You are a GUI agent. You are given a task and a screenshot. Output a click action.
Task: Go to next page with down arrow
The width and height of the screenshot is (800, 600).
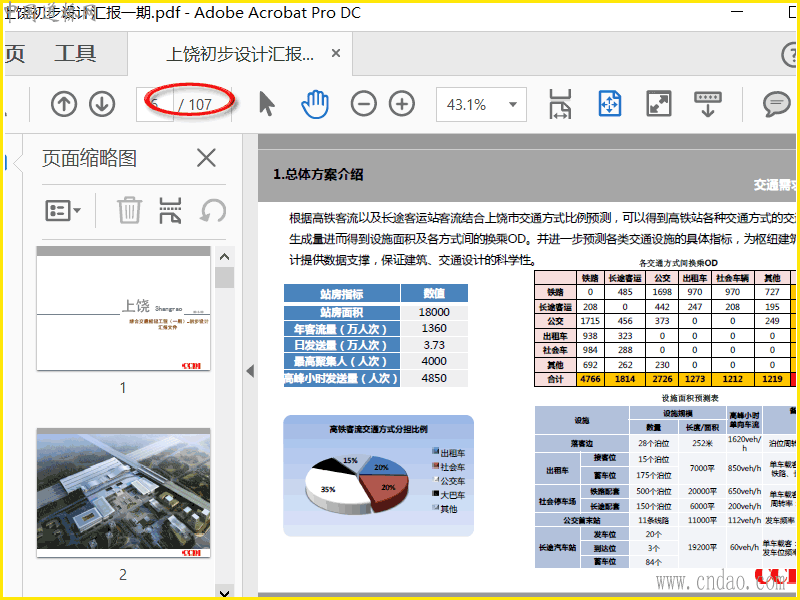[x=102, y=105]
